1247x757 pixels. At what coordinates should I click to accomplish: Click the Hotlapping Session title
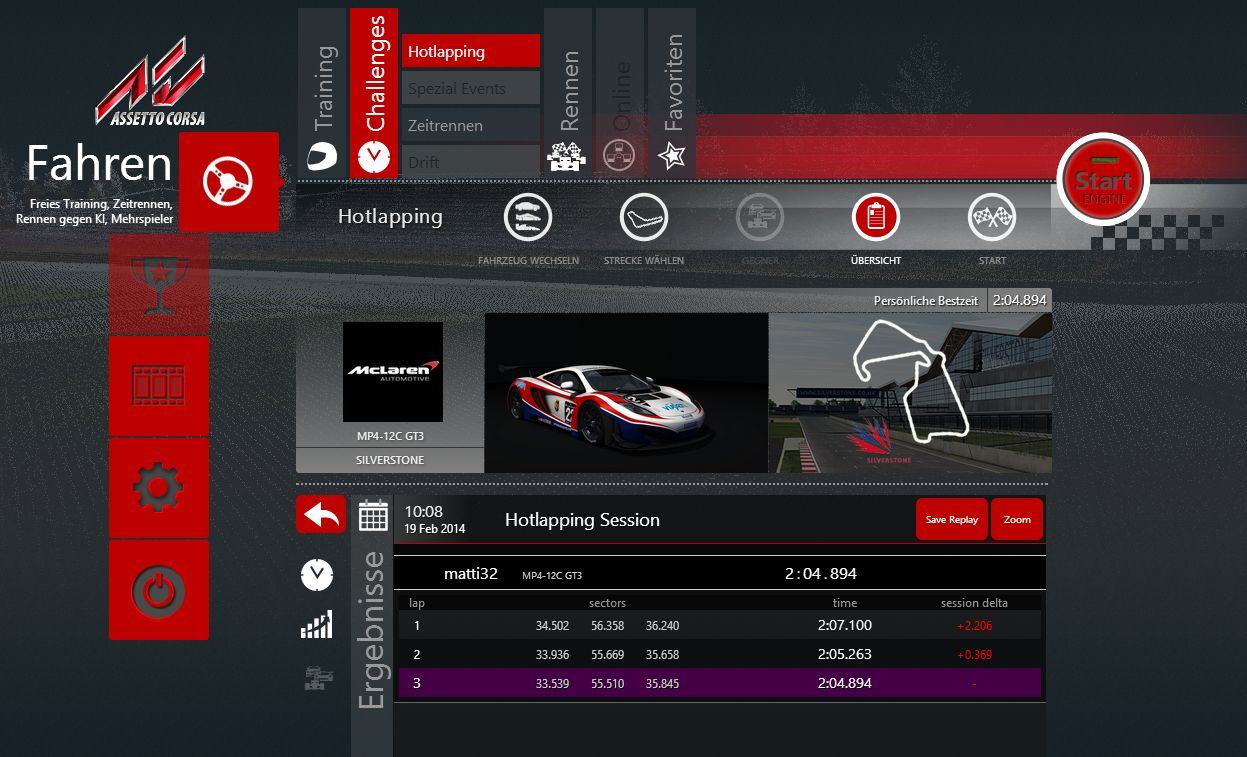582,520
